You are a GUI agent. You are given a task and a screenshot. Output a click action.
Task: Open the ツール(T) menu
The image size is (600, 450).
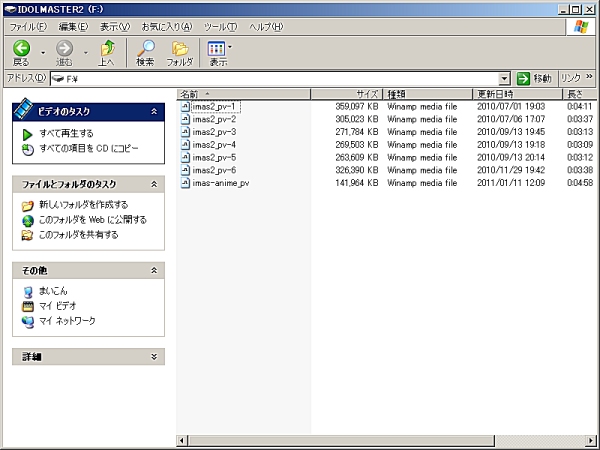click(x=220, y=27)
